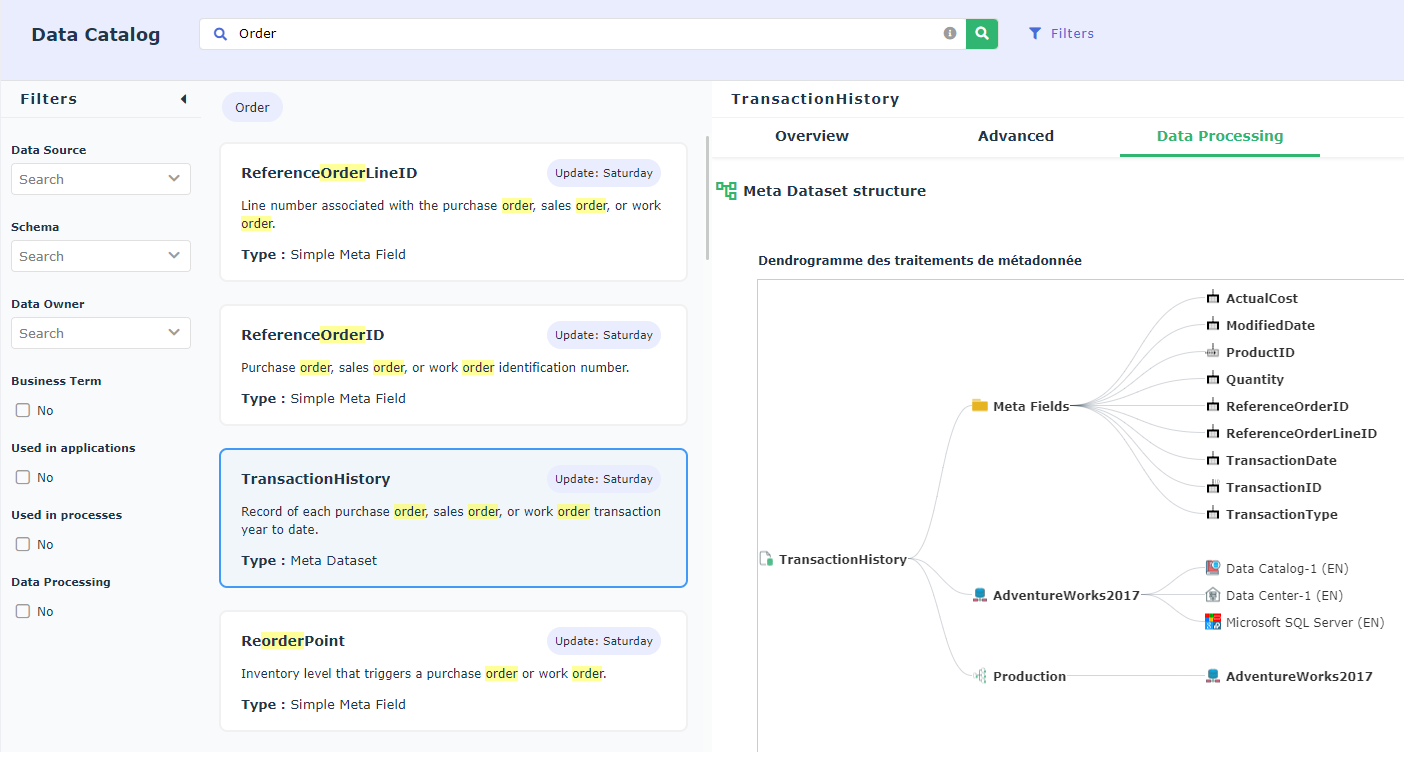Image resolution: width=1404 pixels, height=761 pixels.
Task: Click the Order search input field
Action: tap(580, 34)
